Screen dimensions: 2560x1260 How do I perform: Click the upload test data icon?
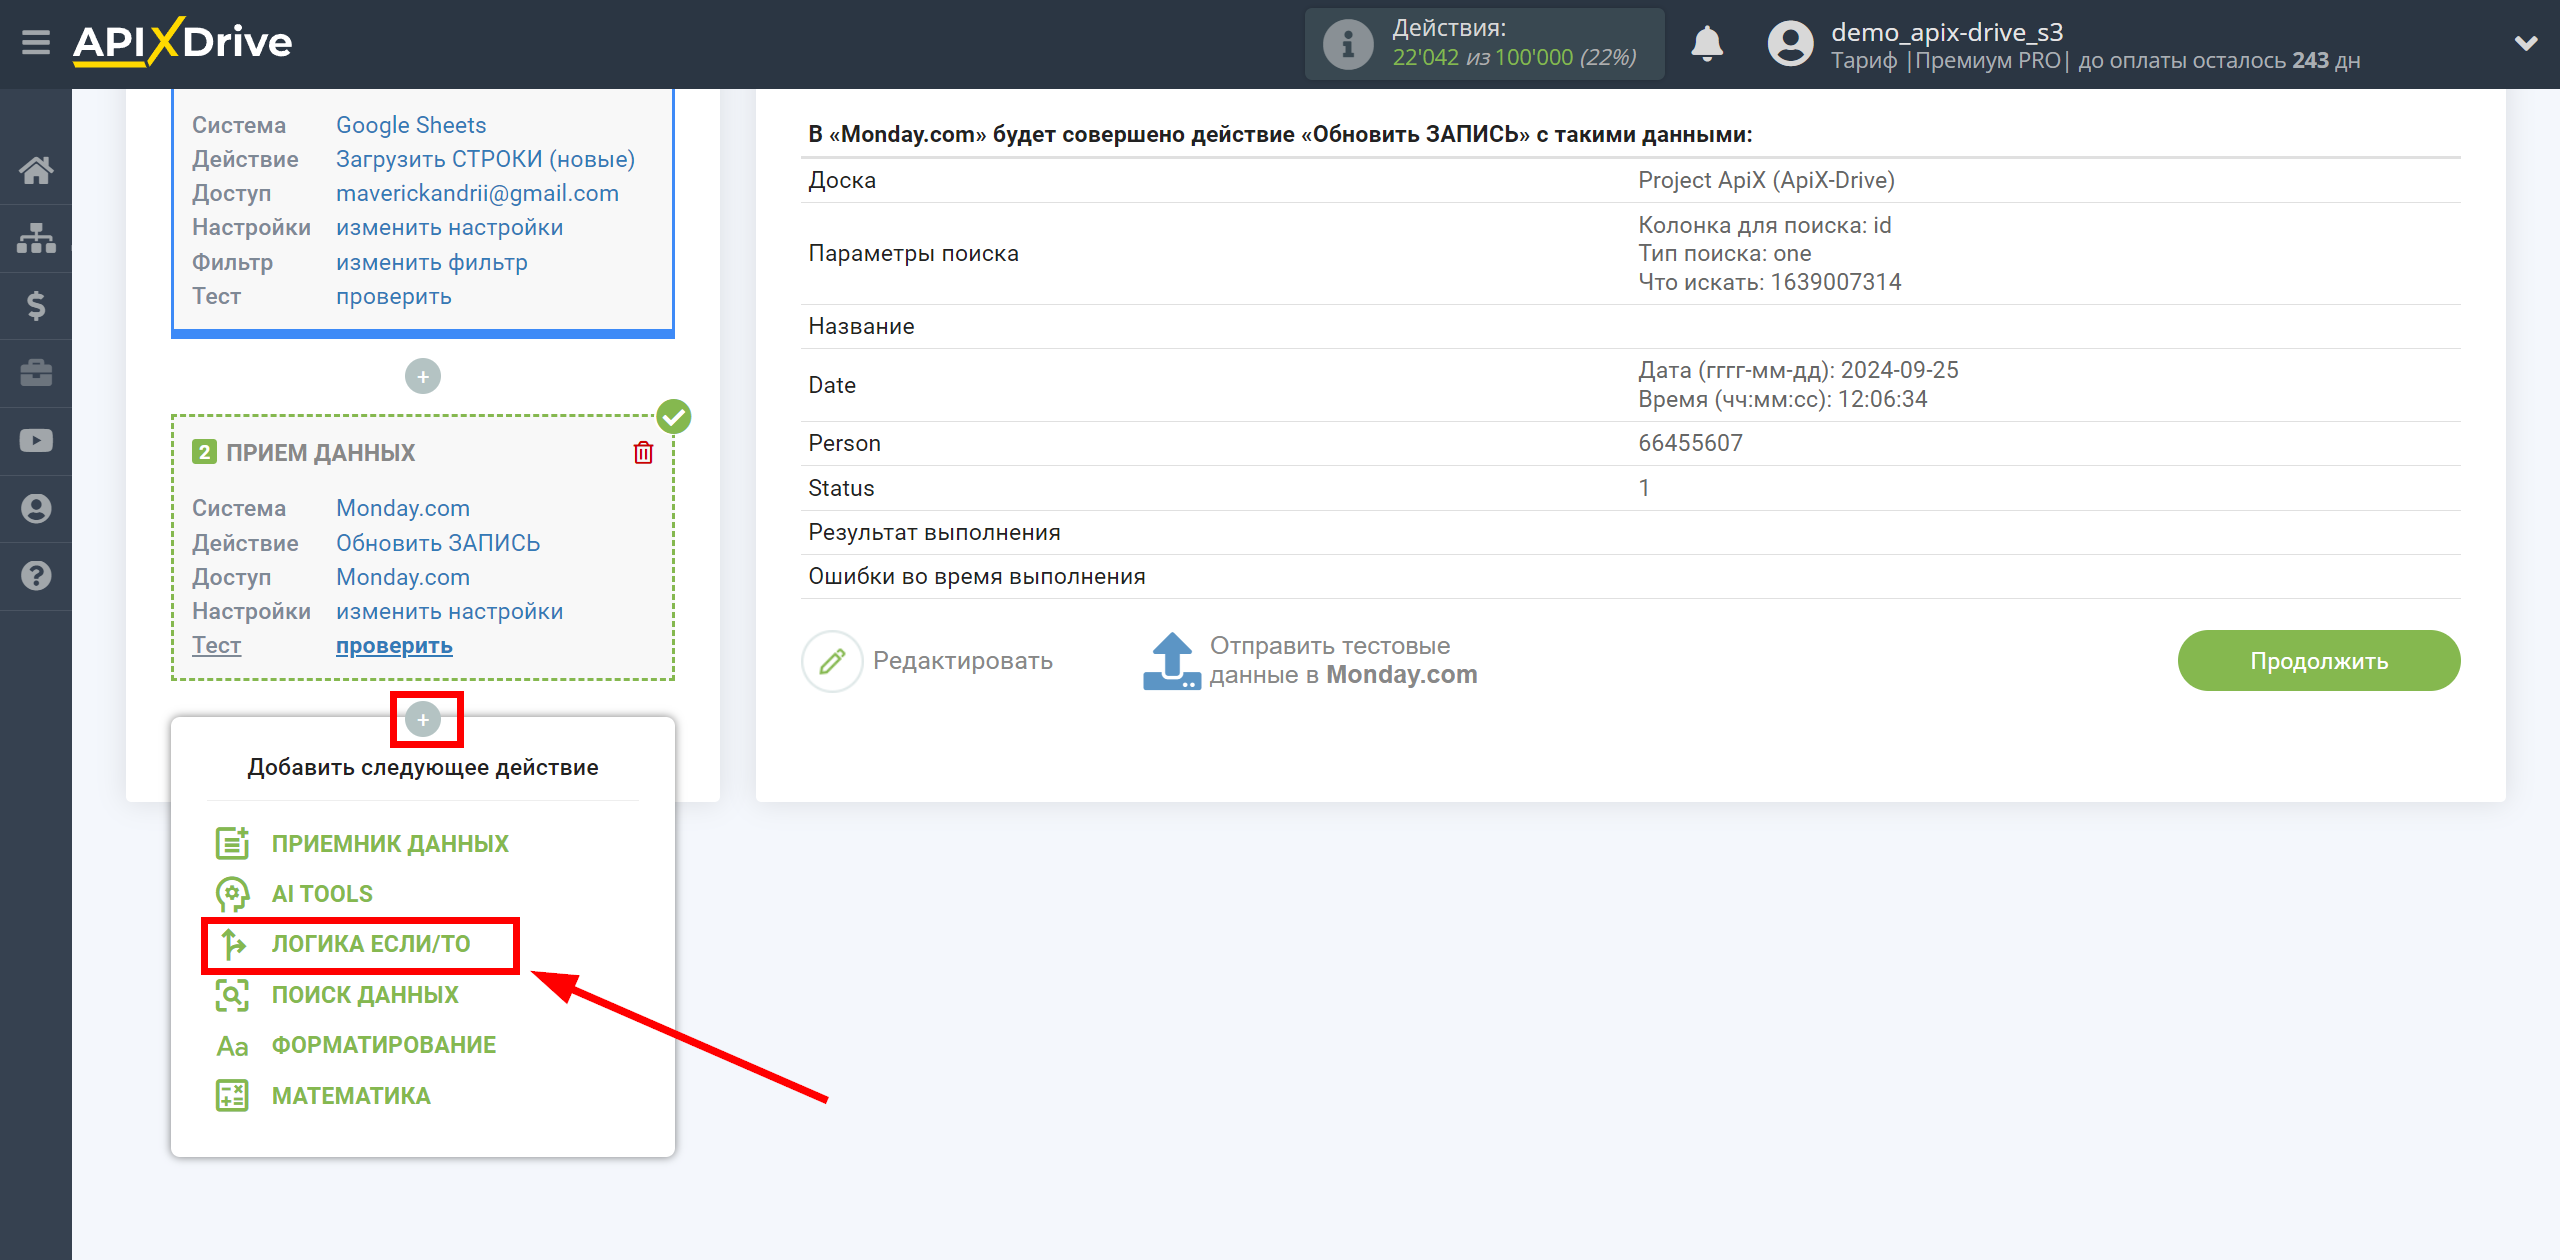pos(1171,661)
